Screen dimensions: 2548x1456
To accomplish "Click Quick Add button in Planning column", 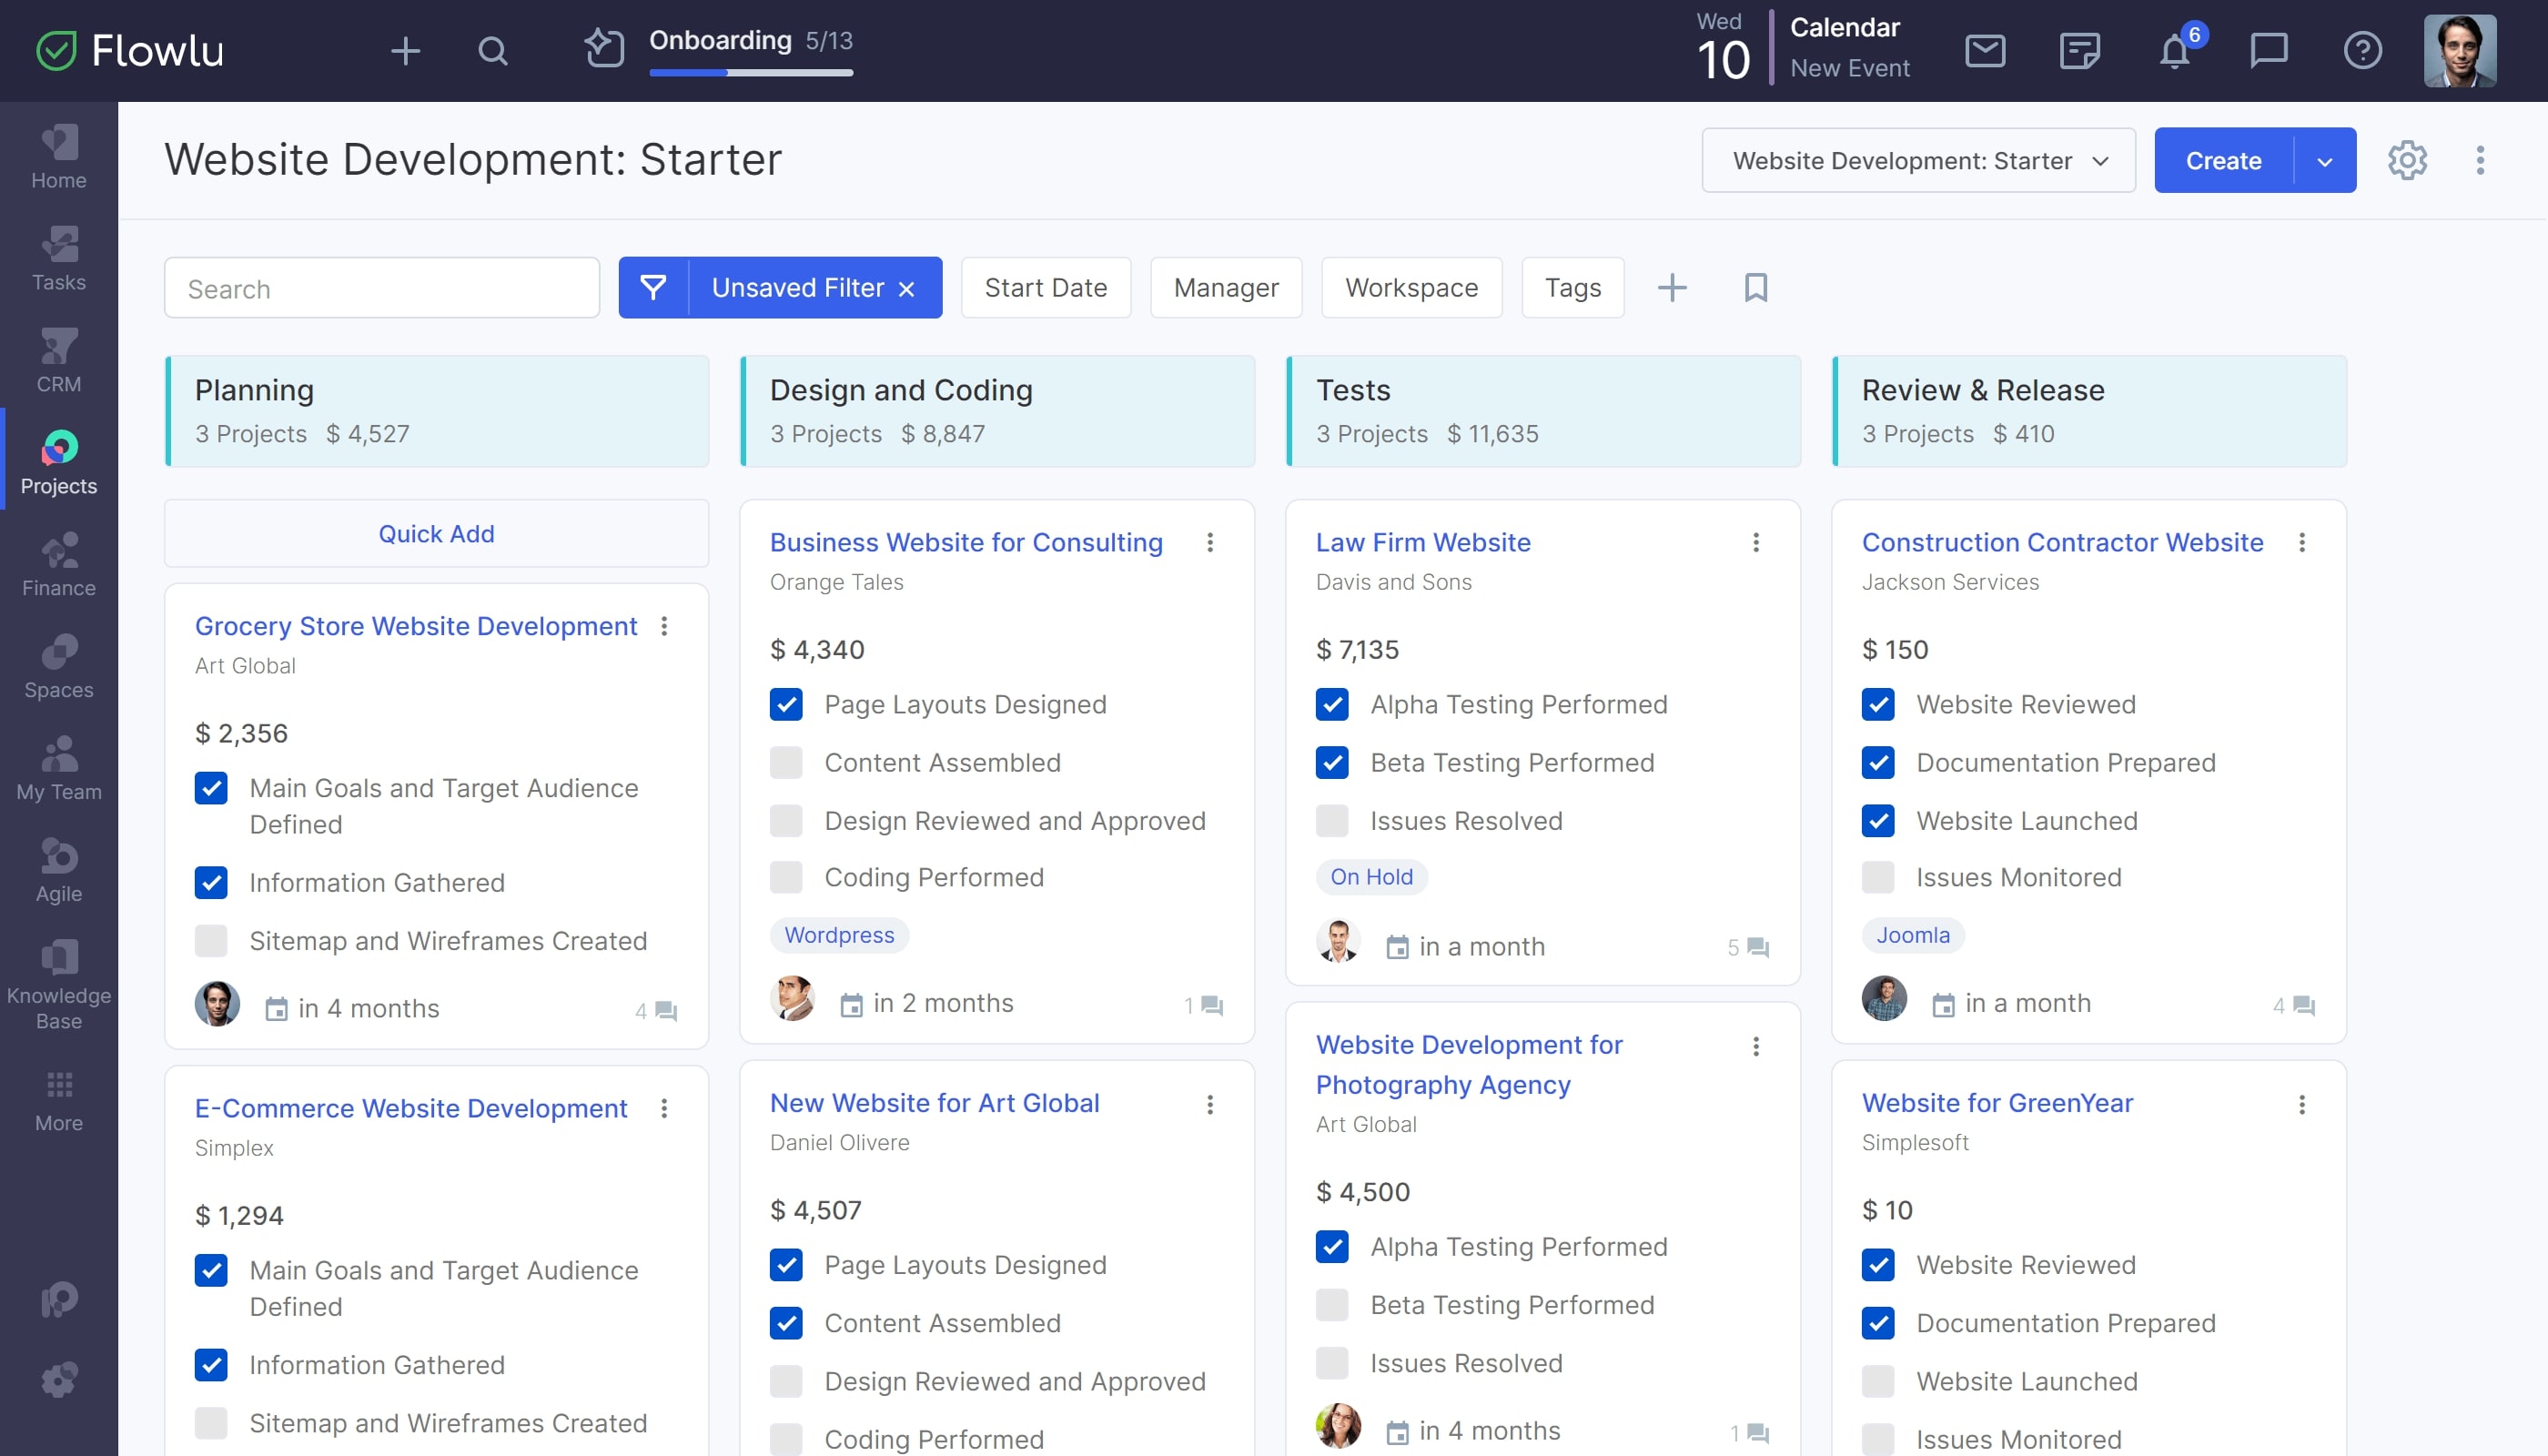I will tap(436, 532).
